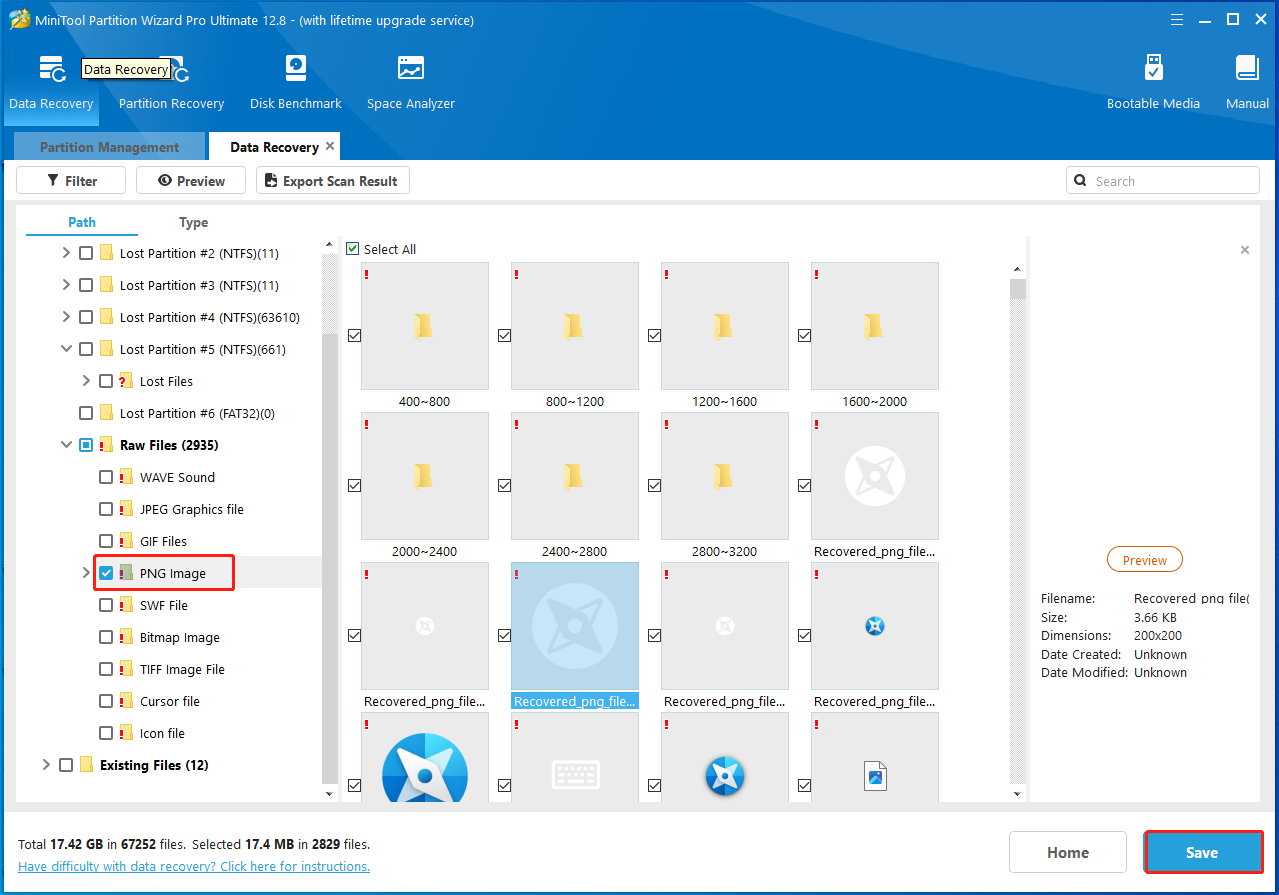This screenshot has height=895, width=1279.
Task: Open the 1600~2000 folder thumbnail
Action: point(874,326)
